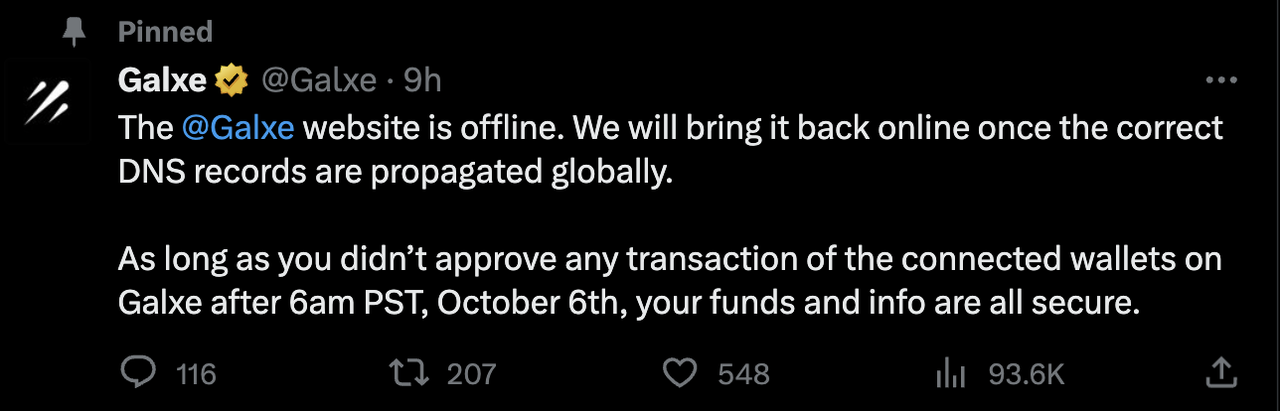Open the tweet via the 9h timestamp
The width and height of the screenshot is (1280, 411).
pyautogui.click(x=423, y=79)
